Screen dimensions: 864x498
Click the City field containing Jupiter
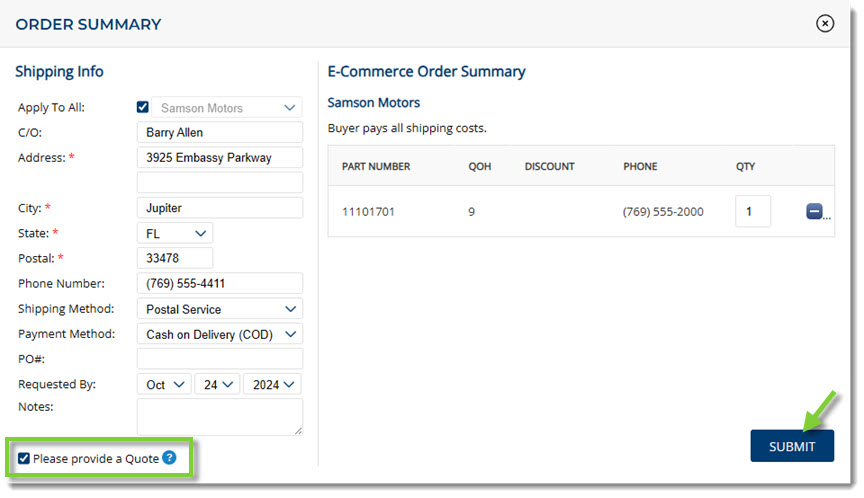[x=220, y=208]
